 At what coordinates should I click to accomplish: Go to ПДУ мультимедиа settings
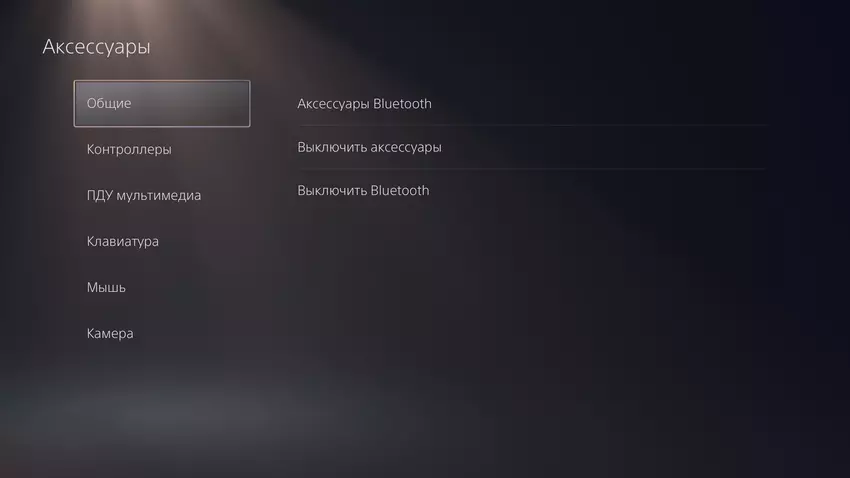[162, 196]
